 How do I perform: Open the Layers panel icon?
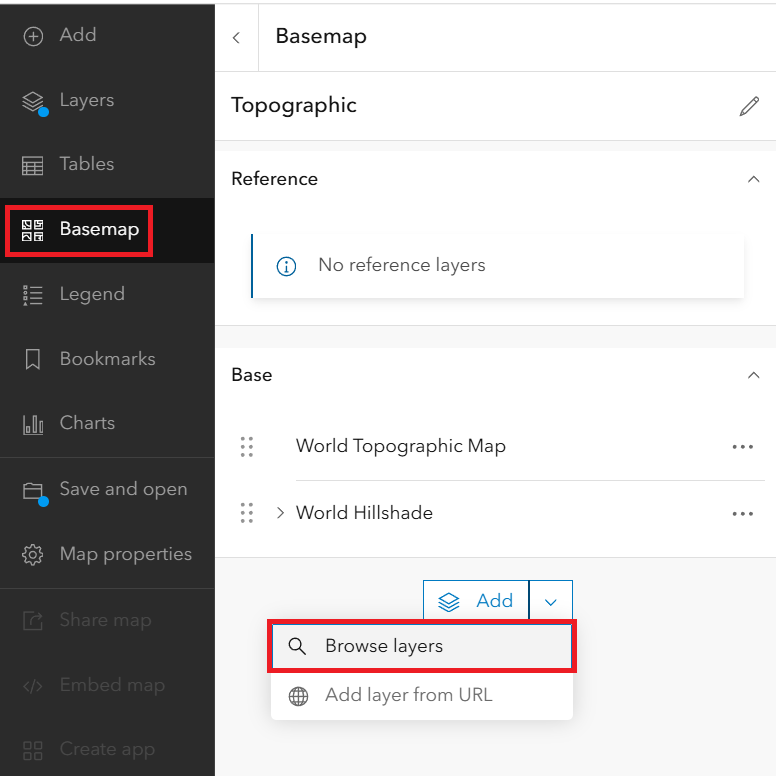coord(33,101)
